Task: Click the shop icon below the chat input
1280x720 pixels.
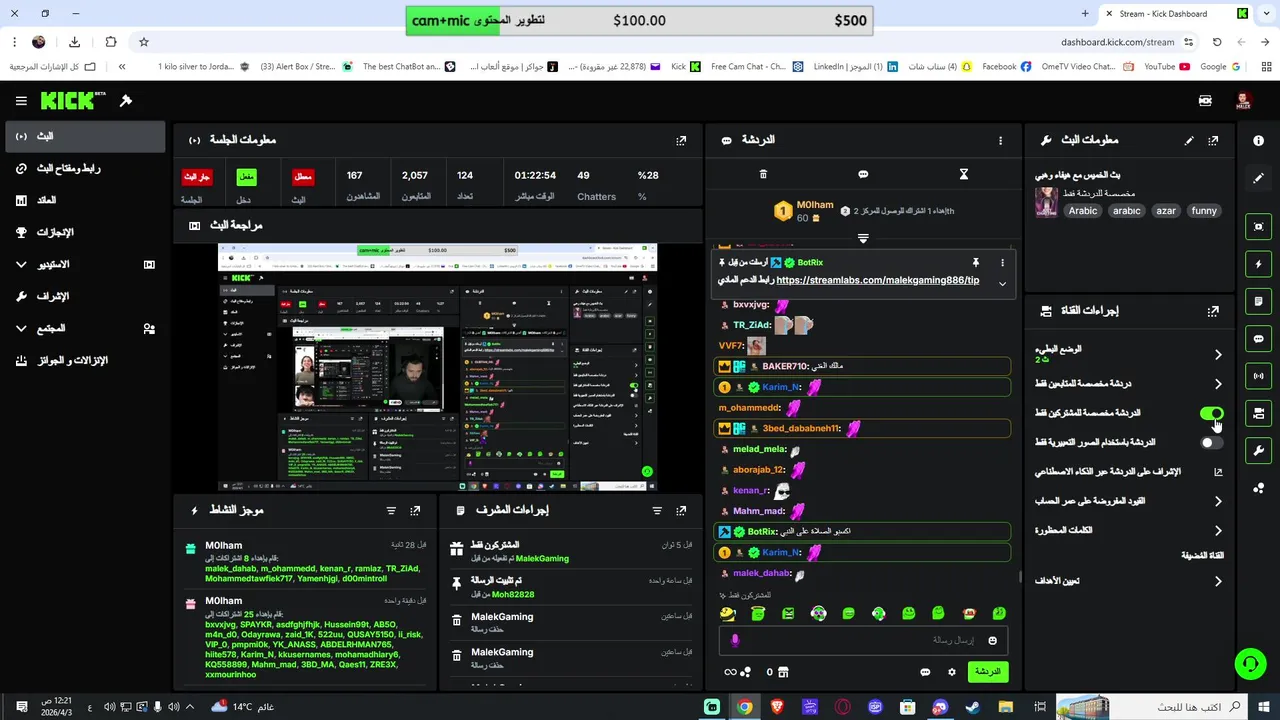Action: coord(783,672)
